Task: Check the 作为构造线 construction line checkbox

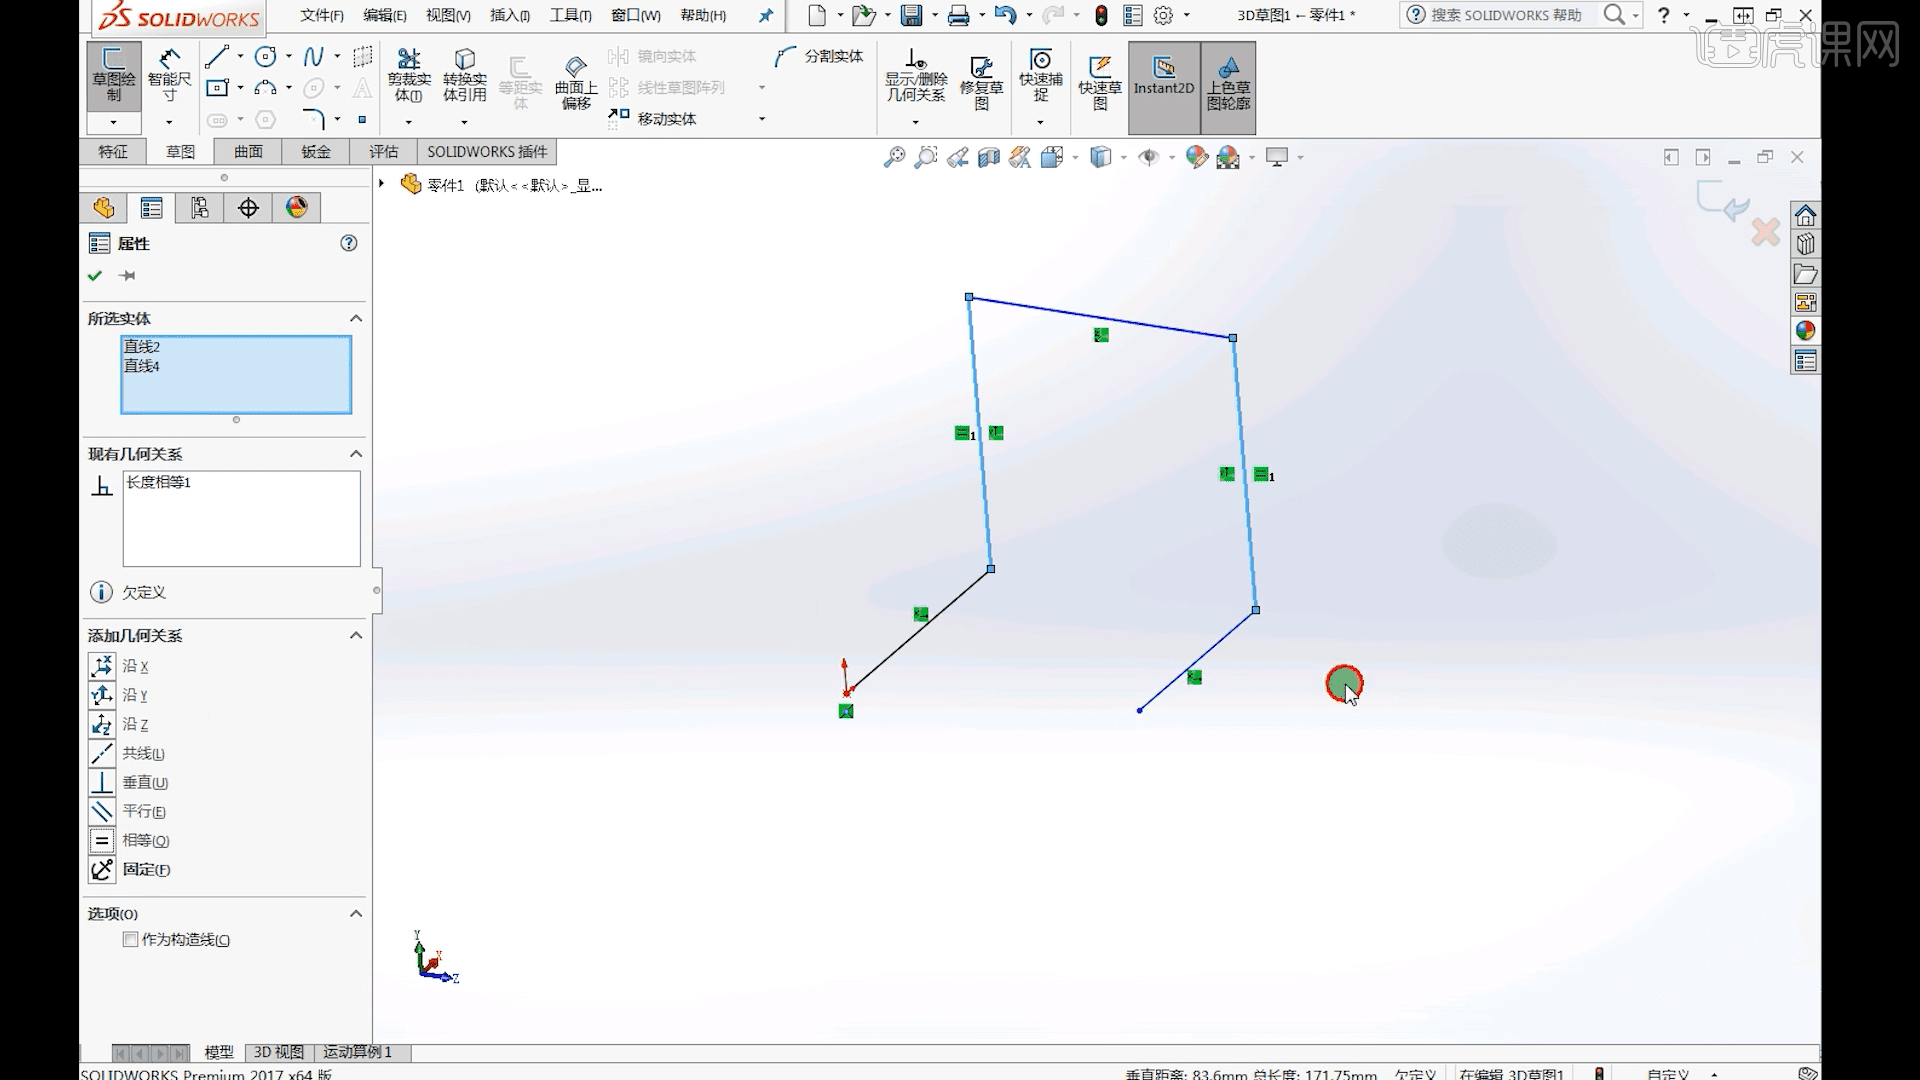Action: coord(129,939)
